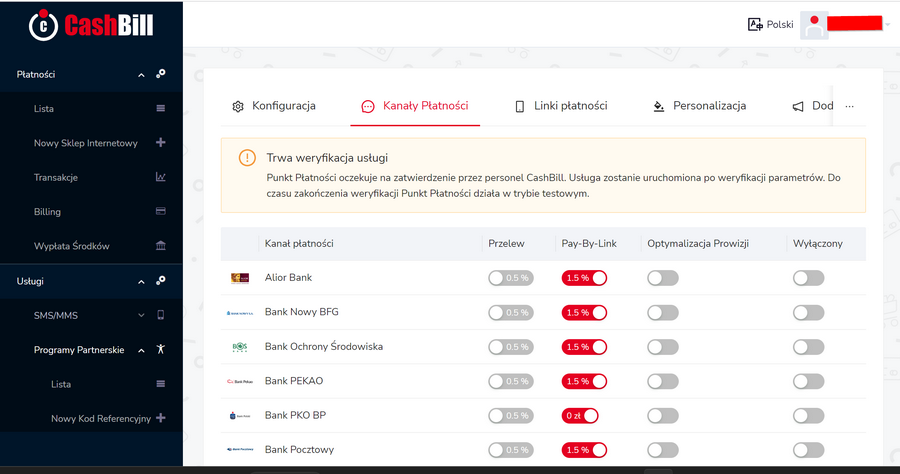Enable Przelew for Bank Pocztowy
Screen dimensions: 900x474
(510, 450)
